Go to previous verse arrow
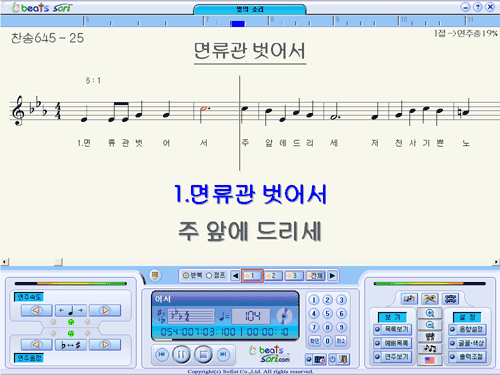Screen dimensions: 500x375 235,276
